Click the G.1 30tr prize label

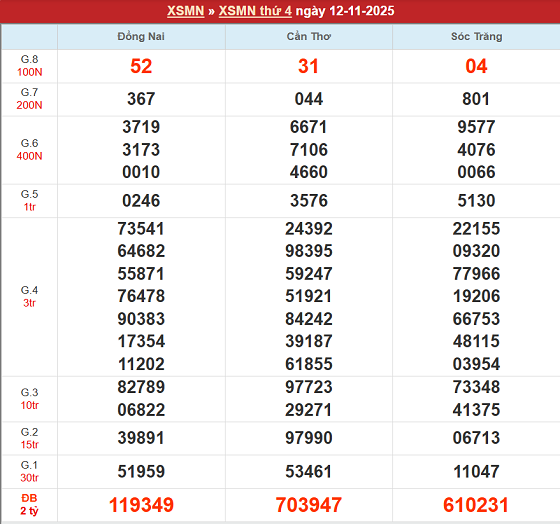click(x=30, y=471)
